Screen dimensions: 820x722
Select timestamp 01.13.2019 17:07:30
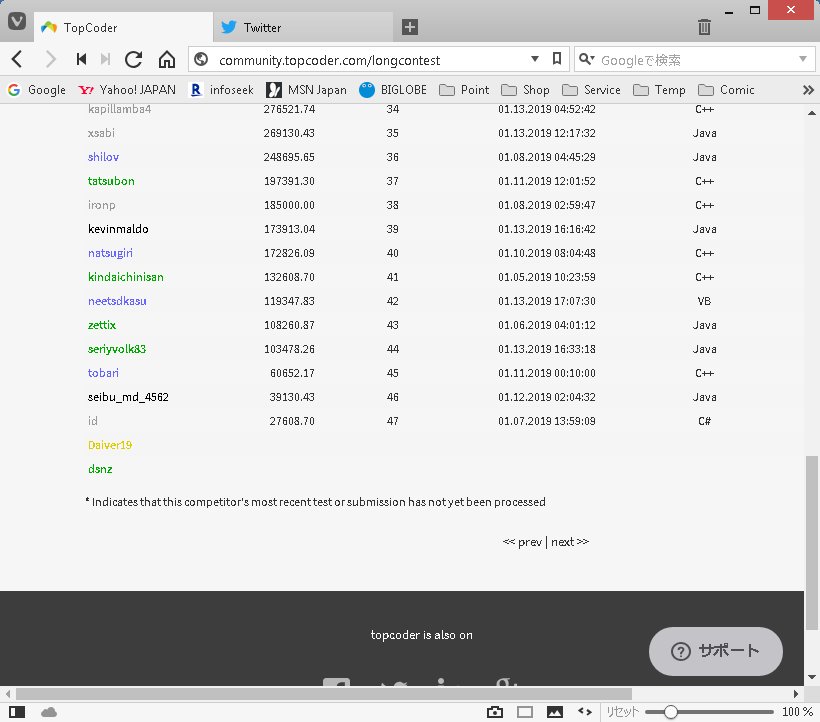coord(547,301)
